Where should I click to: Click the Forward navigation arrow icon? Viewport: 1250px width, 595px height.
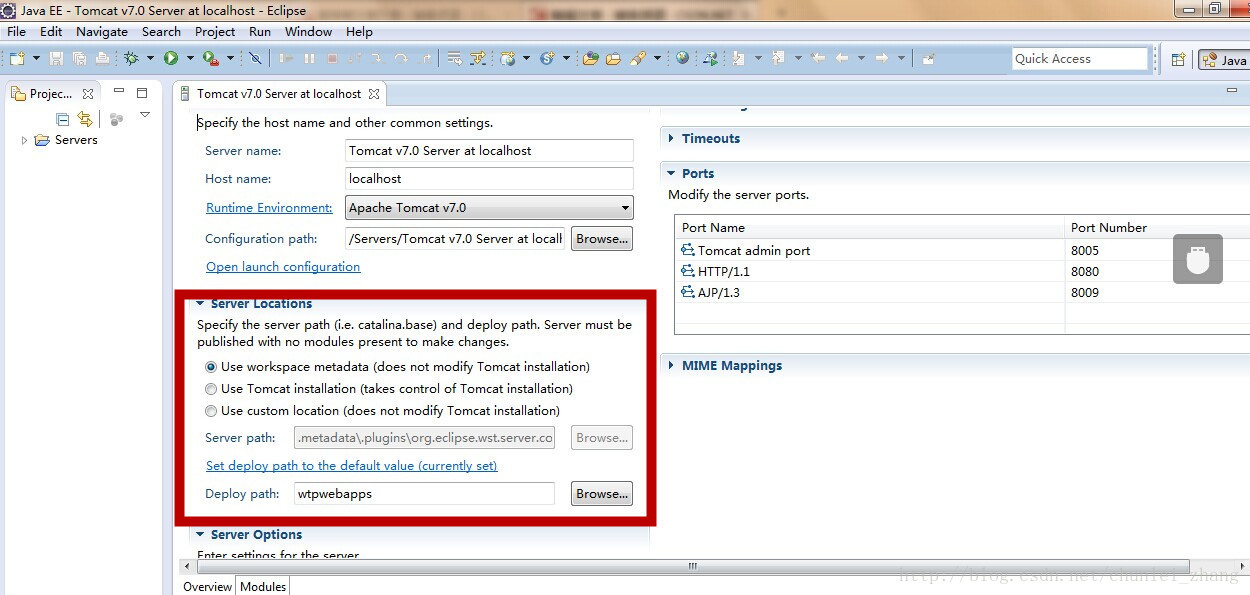(x=881, y=58)
